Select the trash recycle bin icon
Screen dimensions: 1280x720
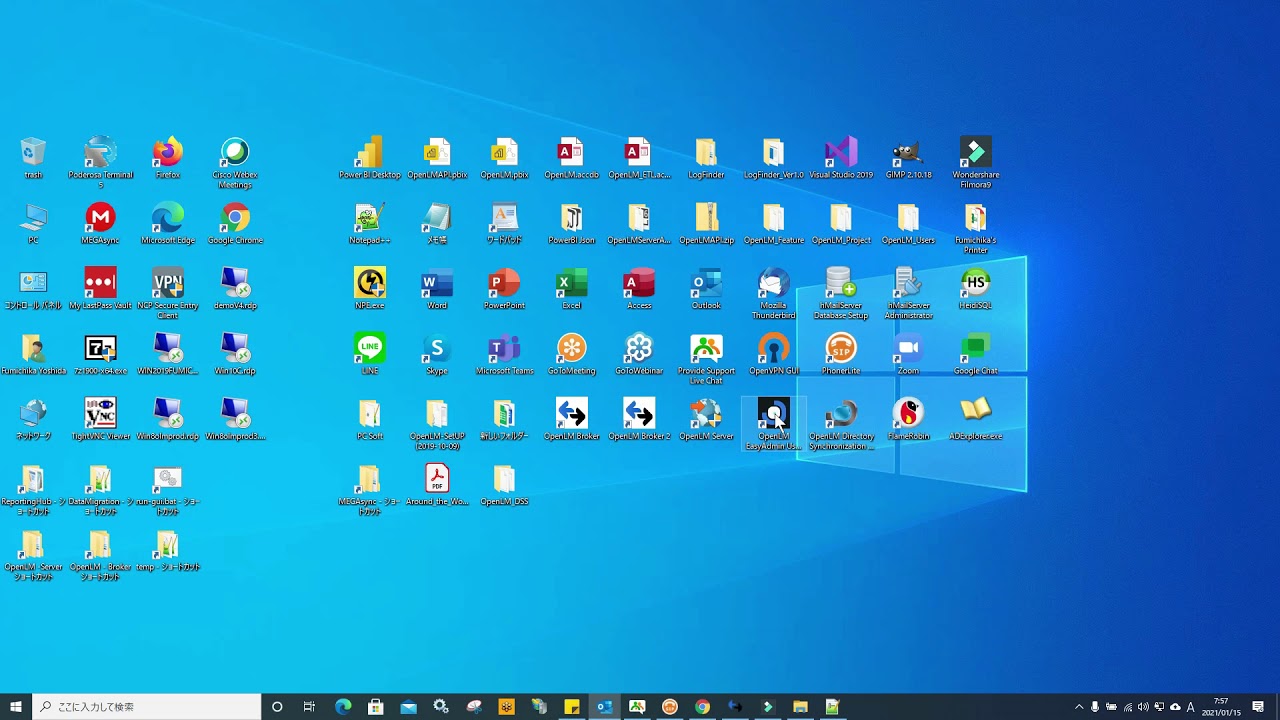(33, 159)
